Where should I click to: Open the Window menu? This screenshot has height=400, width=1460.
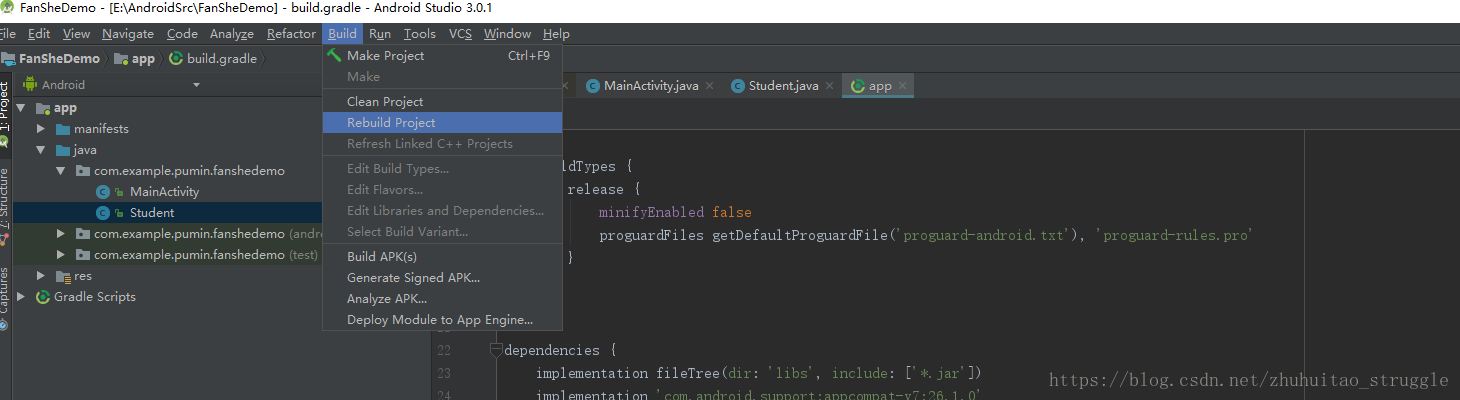point(507,33)
